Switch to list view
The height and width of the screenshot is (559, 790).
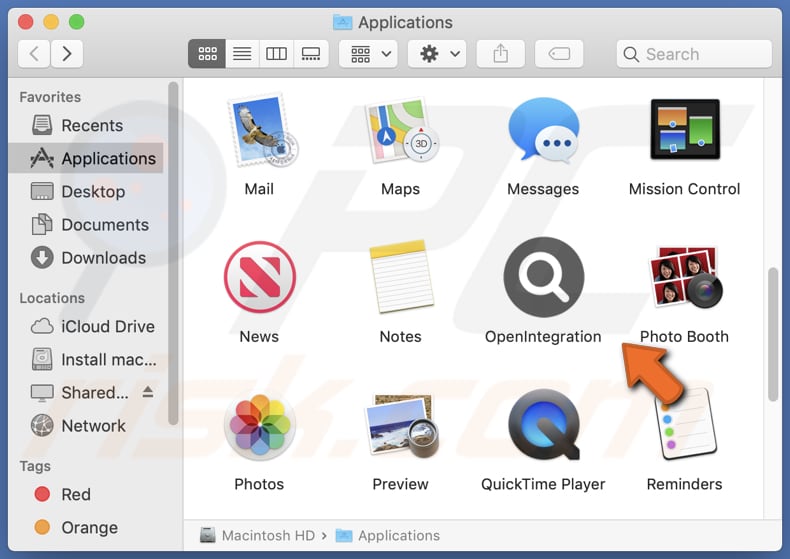242,53
